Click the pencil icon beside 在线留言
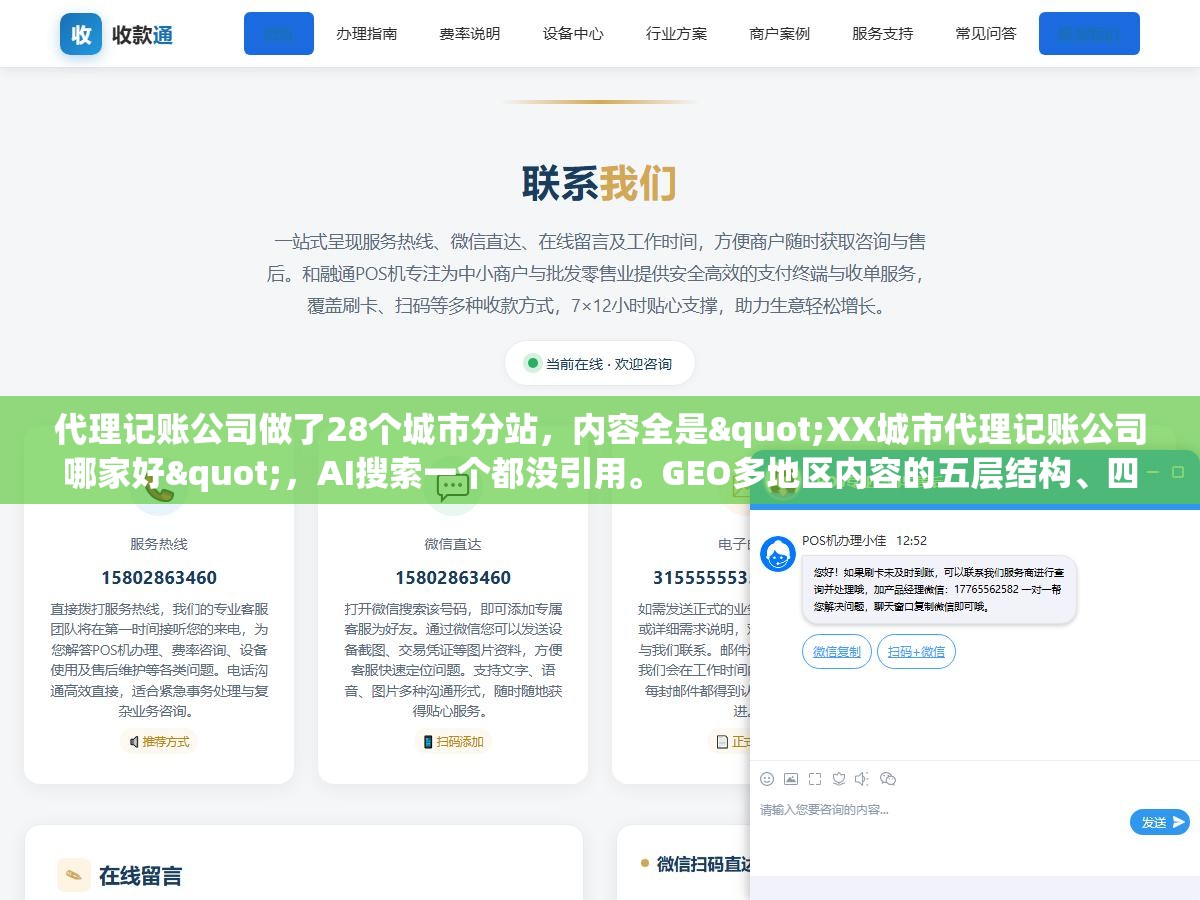The height and width of the screenshot is (900, 1200). click(74, 875)
